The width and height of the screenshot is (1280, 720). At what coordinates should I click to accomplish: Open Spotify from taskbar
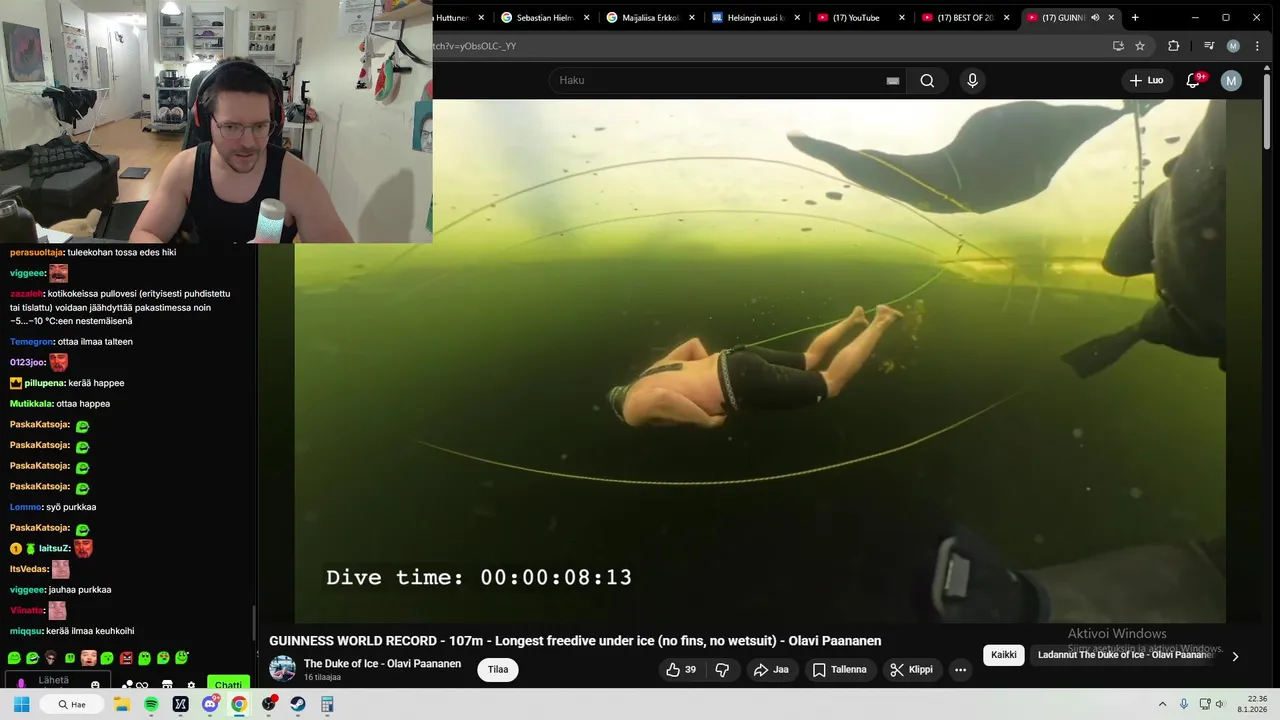pyautogui.click(x=151, y=704)
